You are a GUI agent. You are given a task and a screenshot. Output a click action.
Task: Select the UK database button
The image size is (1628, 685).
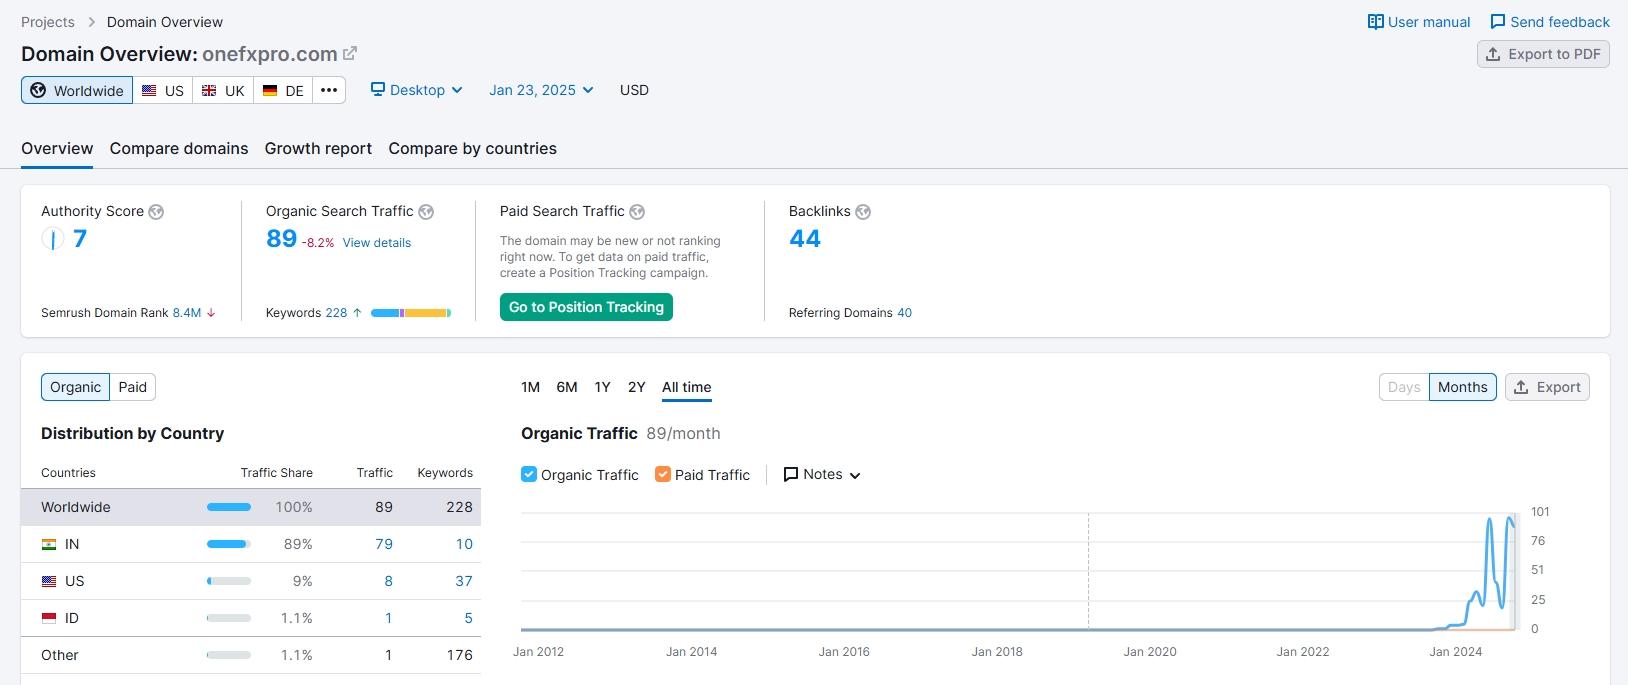[223, 90]
